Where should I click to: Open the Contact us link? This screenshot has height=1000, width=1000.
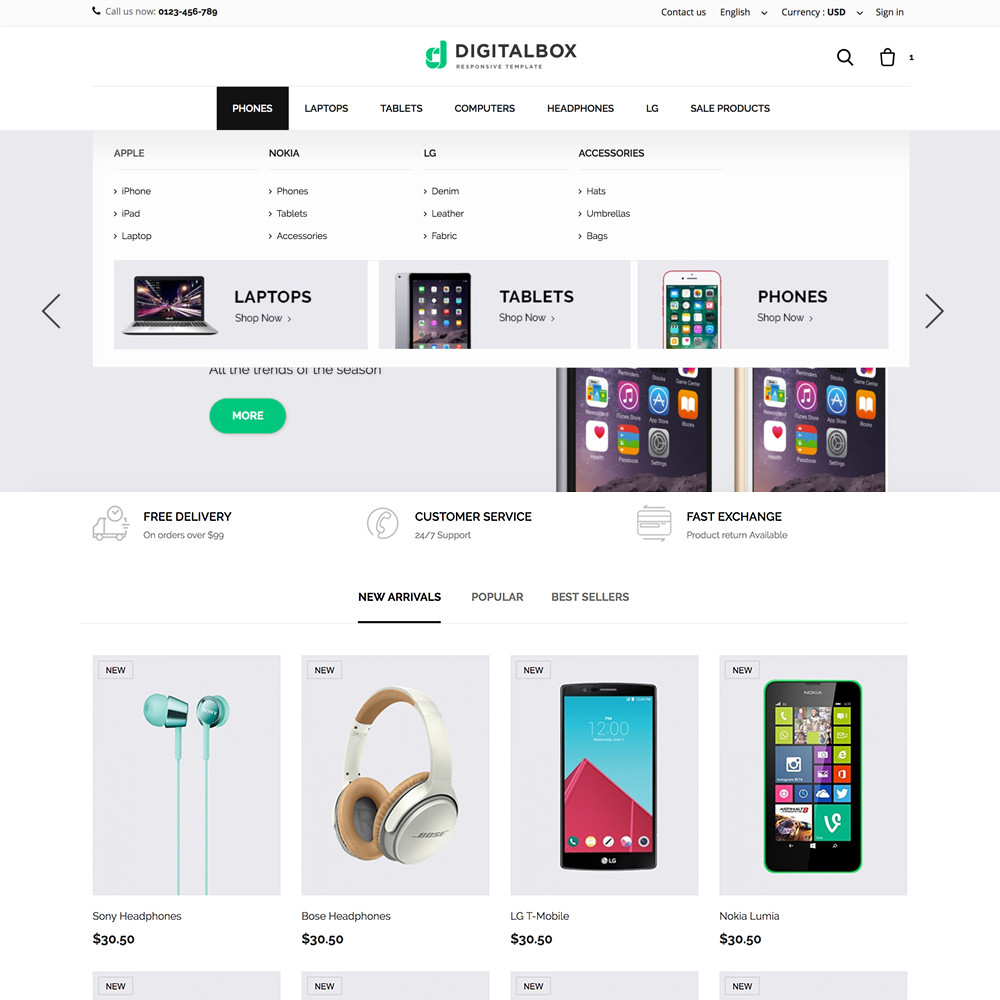[x=683, y=12]
